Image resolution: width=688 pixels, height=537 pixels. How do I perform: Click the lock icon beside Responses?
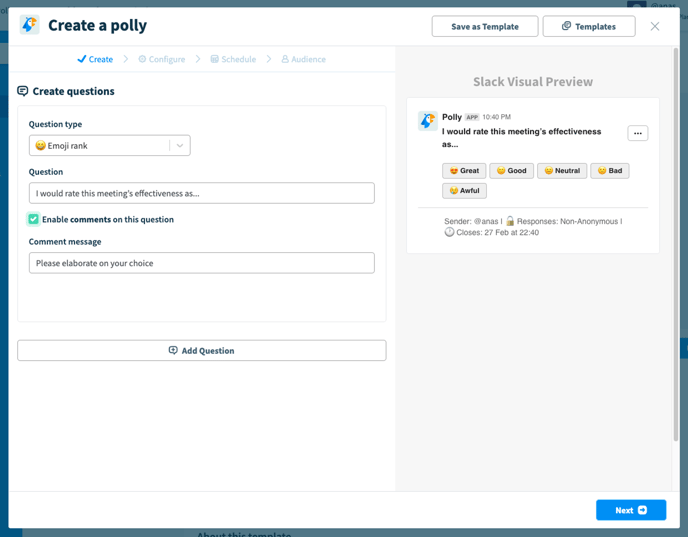click(510, 221)
